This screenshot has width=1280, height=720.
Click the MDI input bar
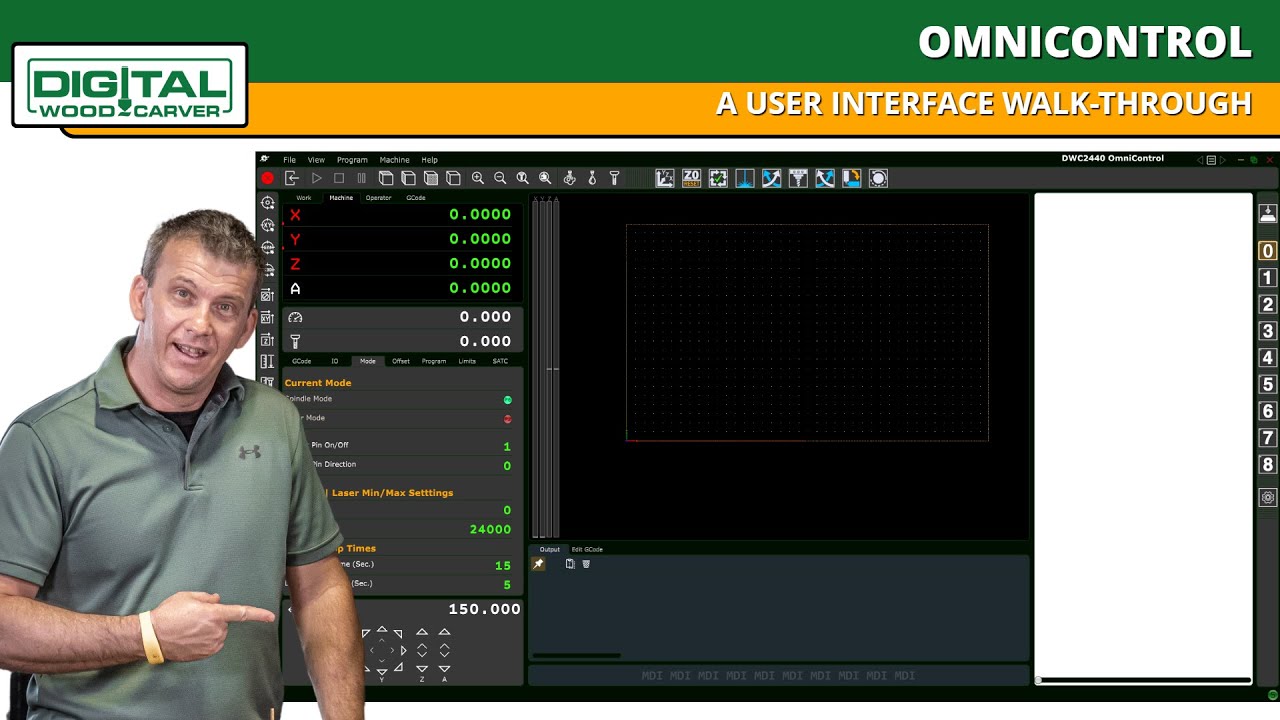778,676
